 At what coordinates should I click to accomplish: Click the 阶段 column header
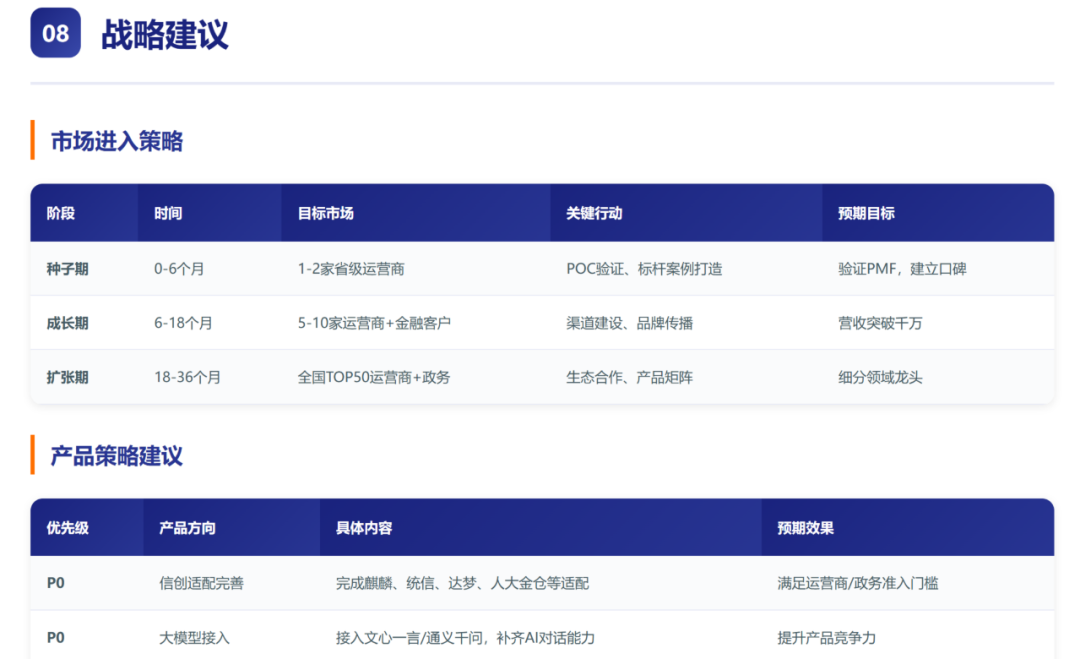(x=61, y=213)
